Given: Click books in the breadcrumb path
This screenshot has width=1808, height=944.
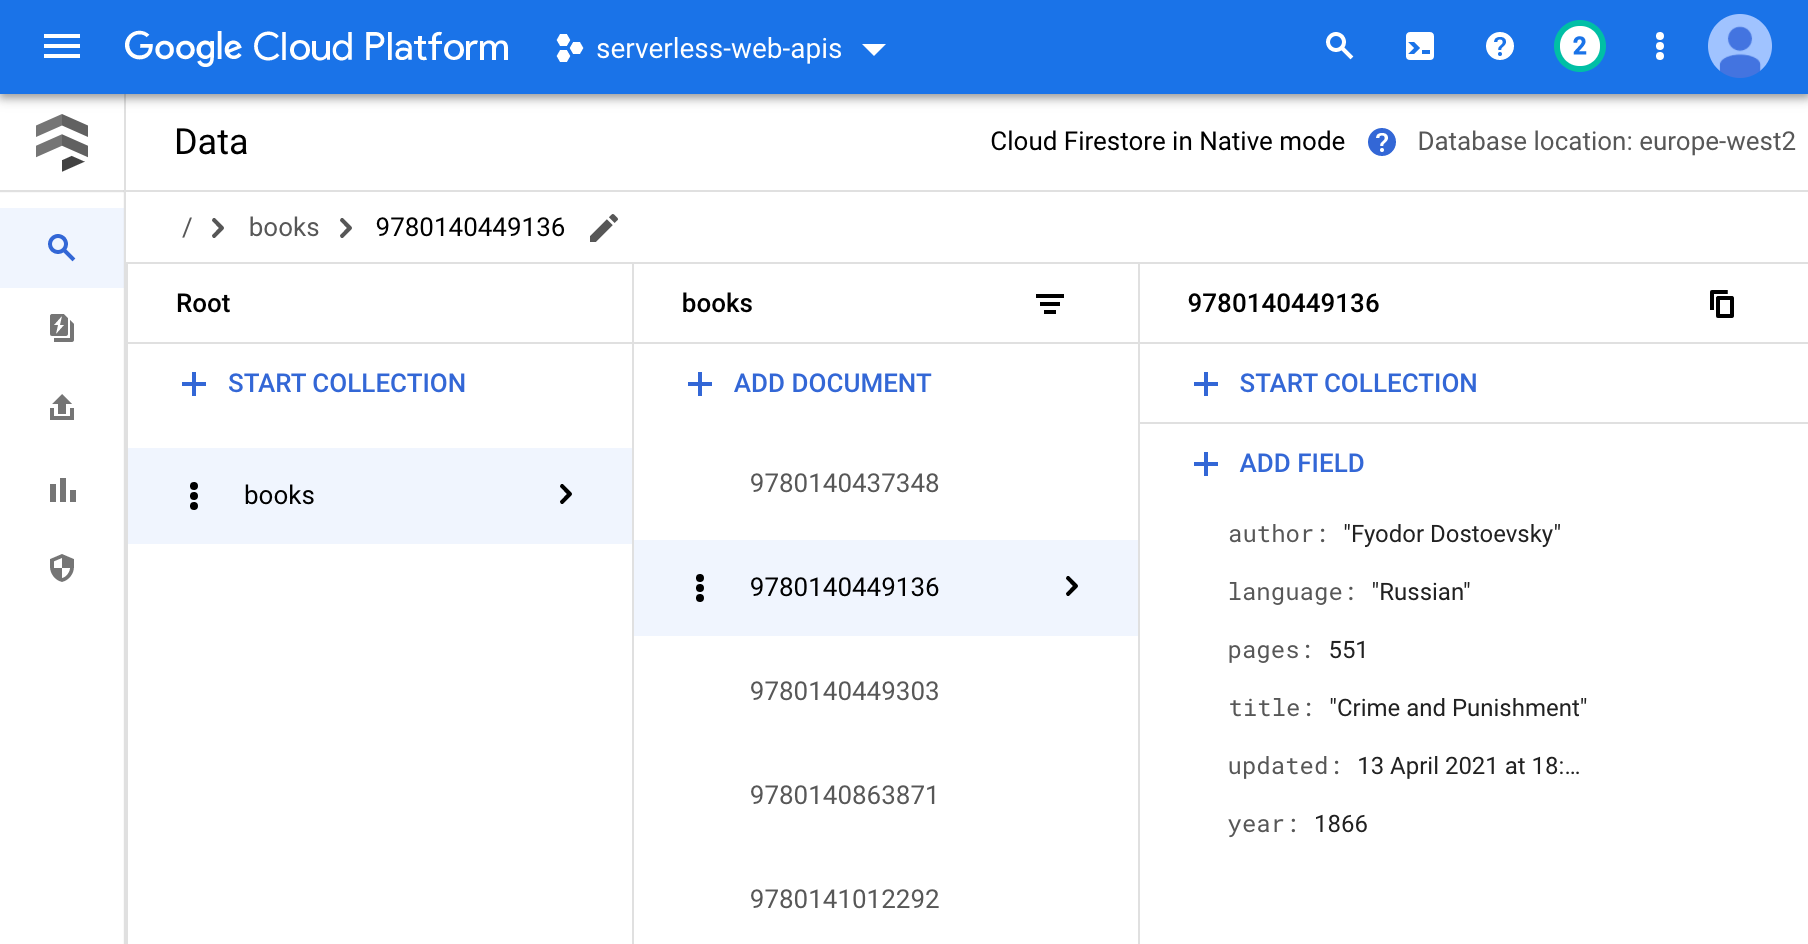Looking at the screenshot, I should pyautogui.click(x=284, y=228).
